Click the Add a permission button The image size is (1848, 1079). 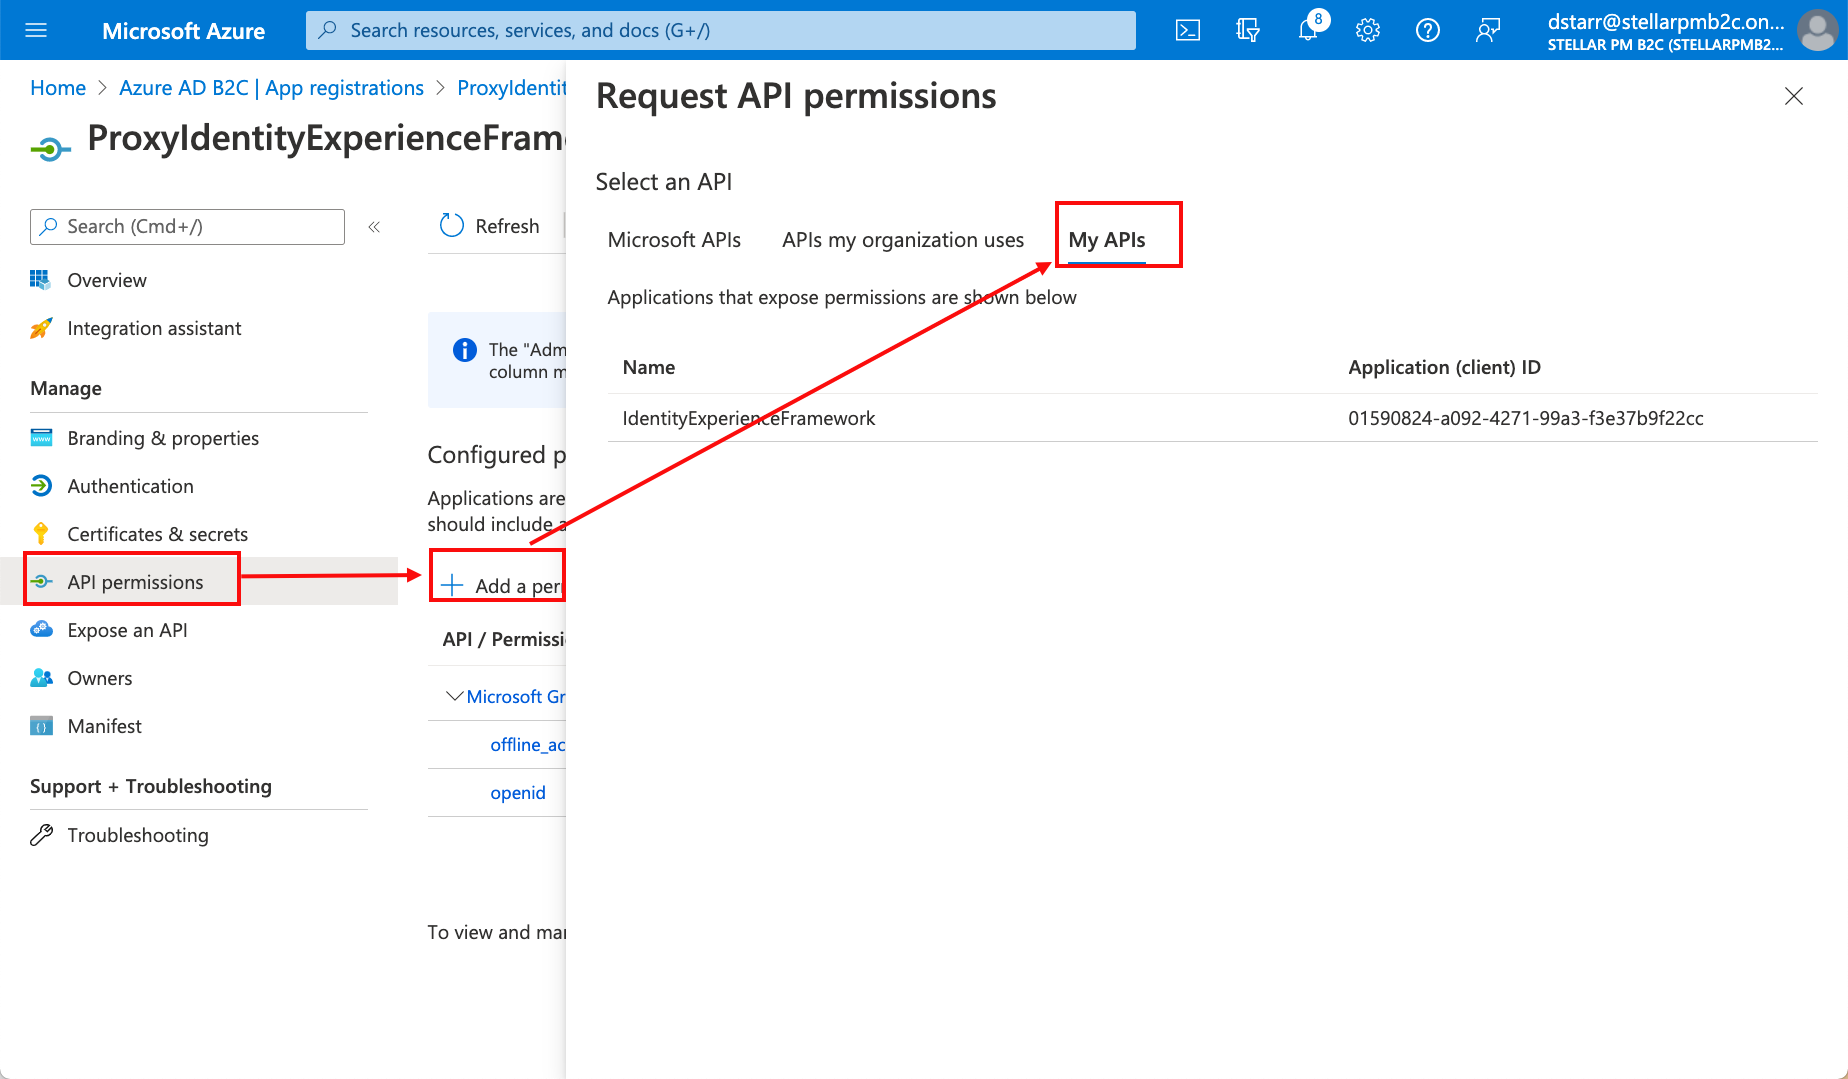501,585
